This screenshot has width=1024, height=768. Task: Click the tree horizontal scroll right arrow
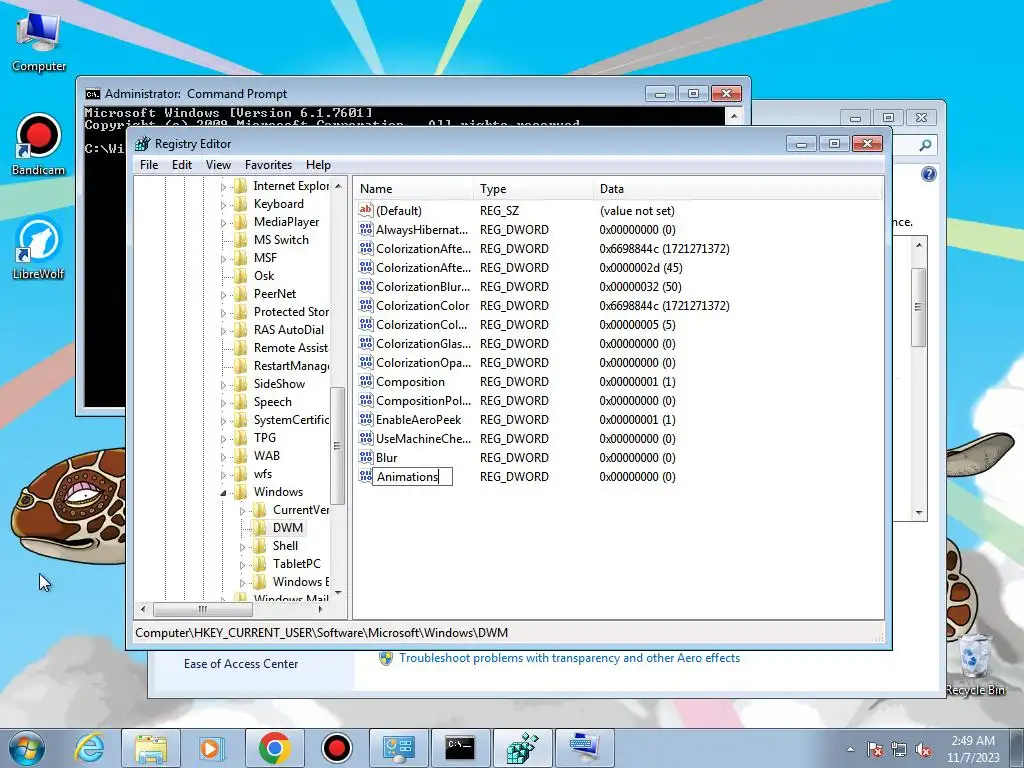click(321, 609)
